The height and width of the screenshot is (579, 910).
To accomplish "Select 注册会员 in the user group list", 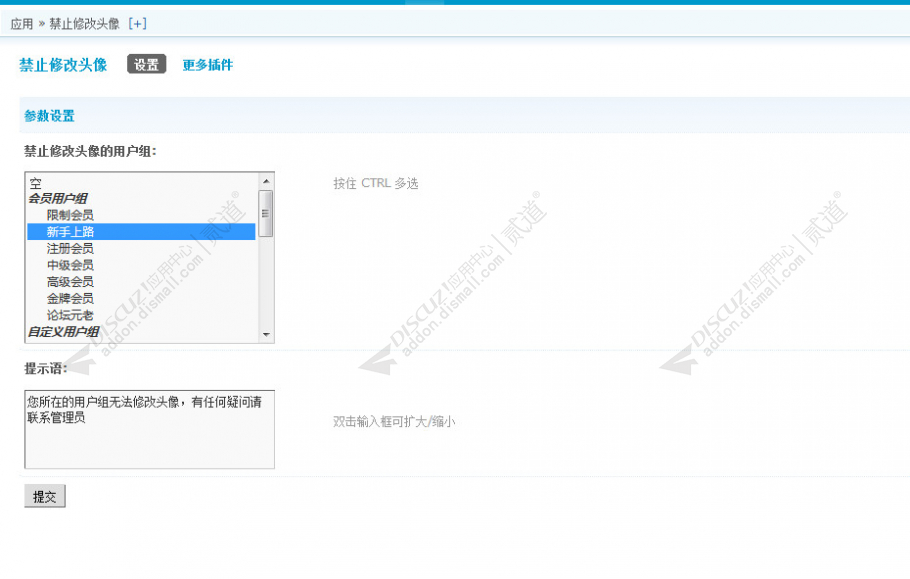I will (x=141, y=248).
